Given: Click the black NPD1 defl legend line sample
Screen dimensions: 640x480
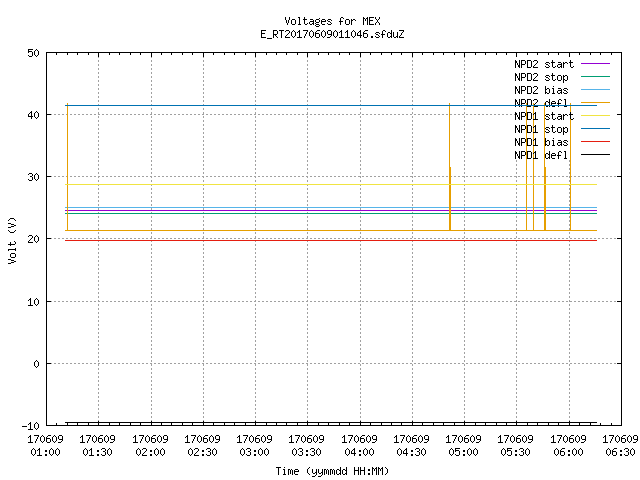Looking at the screenshot, I should pos(595,155).
